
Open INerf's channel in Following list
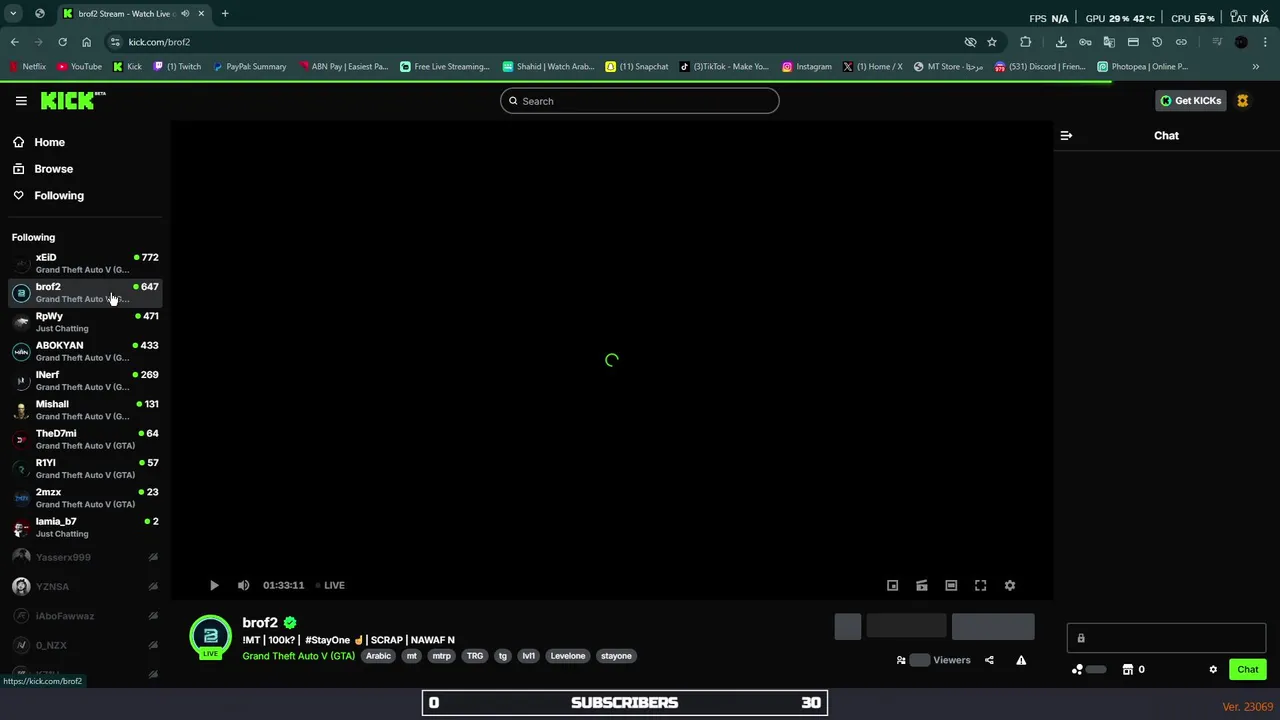(85, 380)
